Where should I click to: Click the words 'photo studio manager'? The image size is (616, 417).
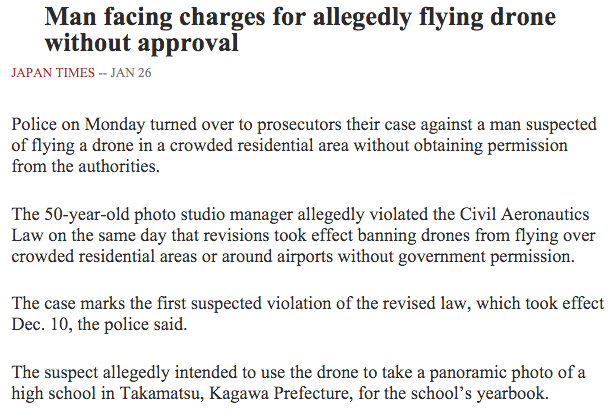pos(213,215)
